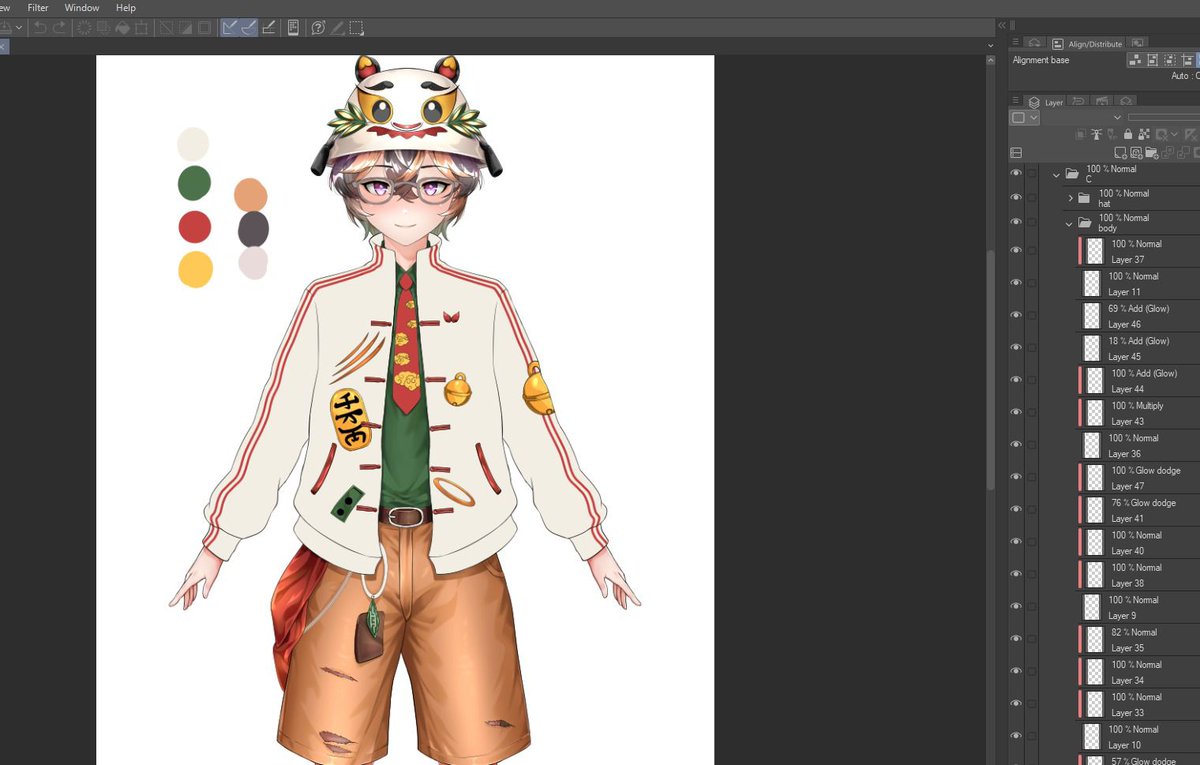Toggle the Lock Layer padlock icon

1128,134
